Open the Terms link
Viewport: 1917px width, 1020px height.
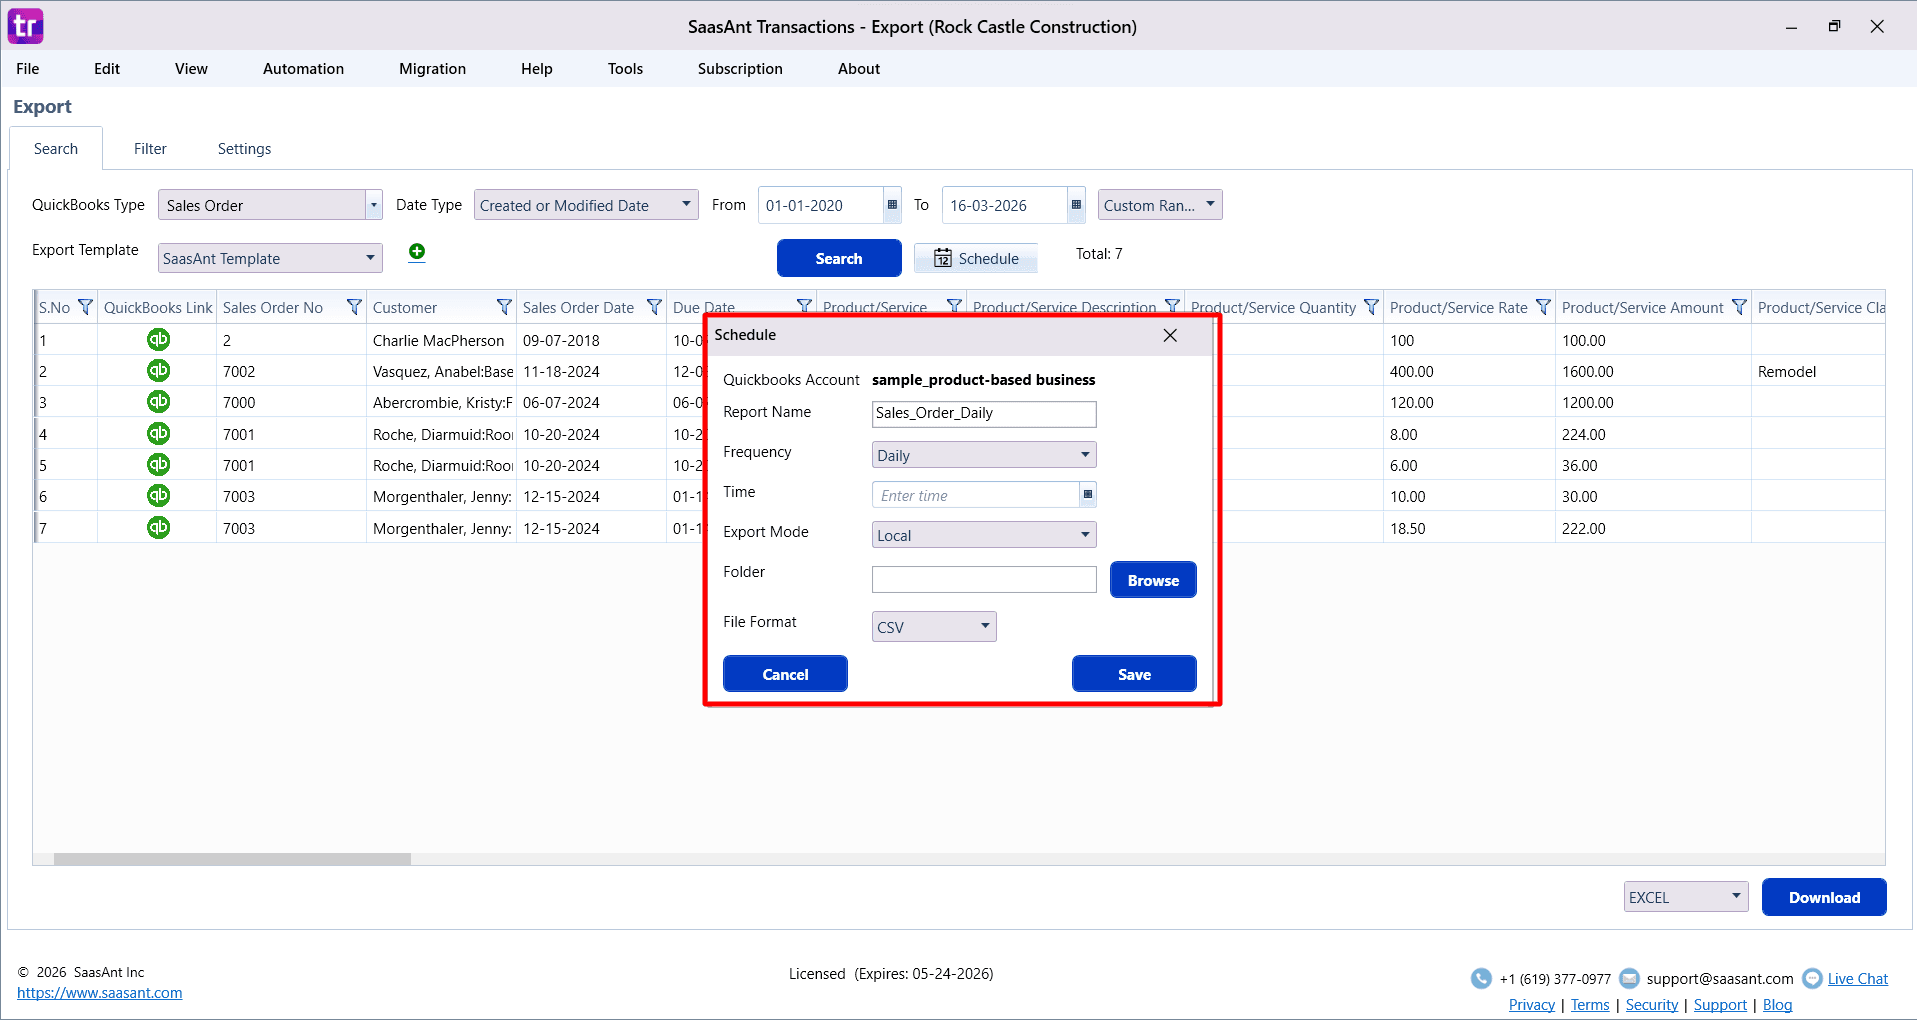[1590, 1005]
